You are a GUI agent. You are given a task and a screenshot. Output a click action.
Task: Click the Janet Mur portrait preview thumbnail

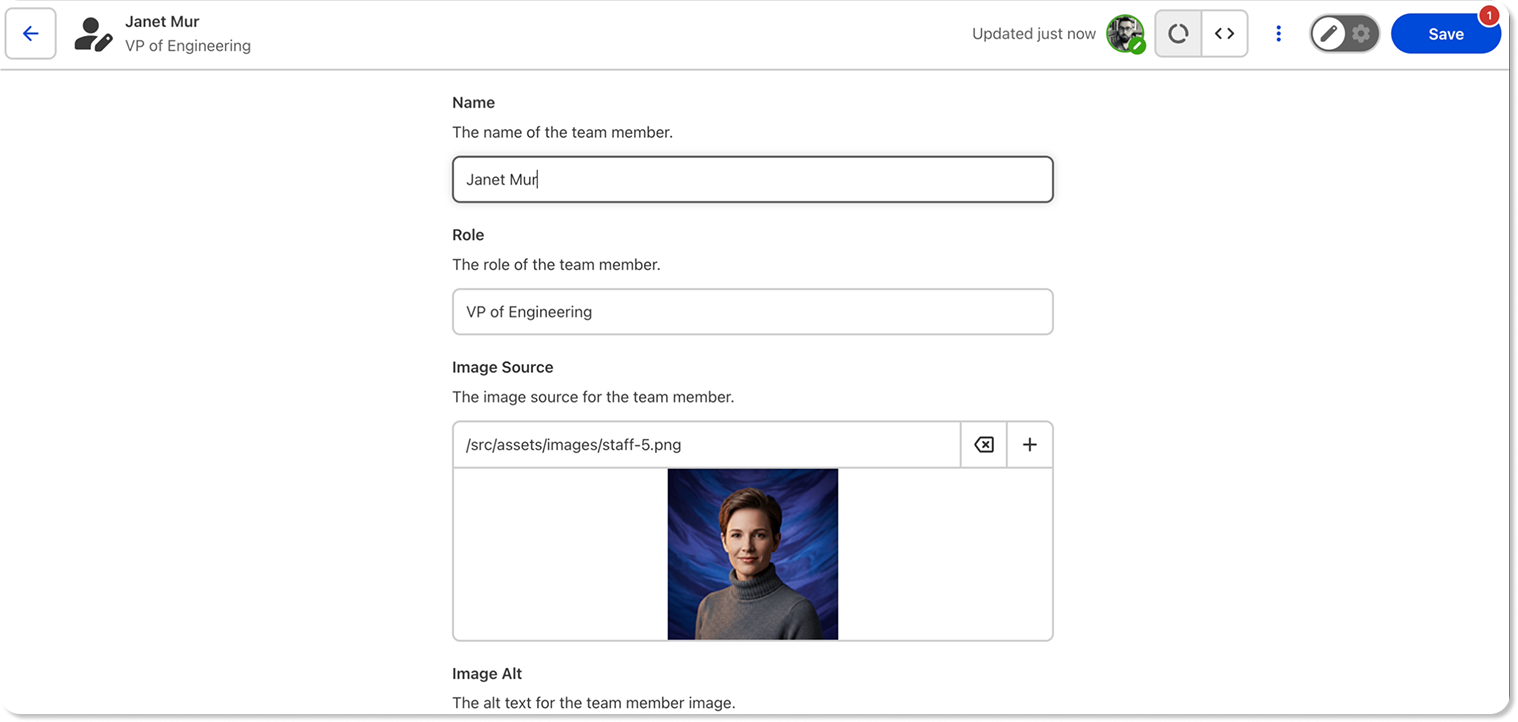752,554
